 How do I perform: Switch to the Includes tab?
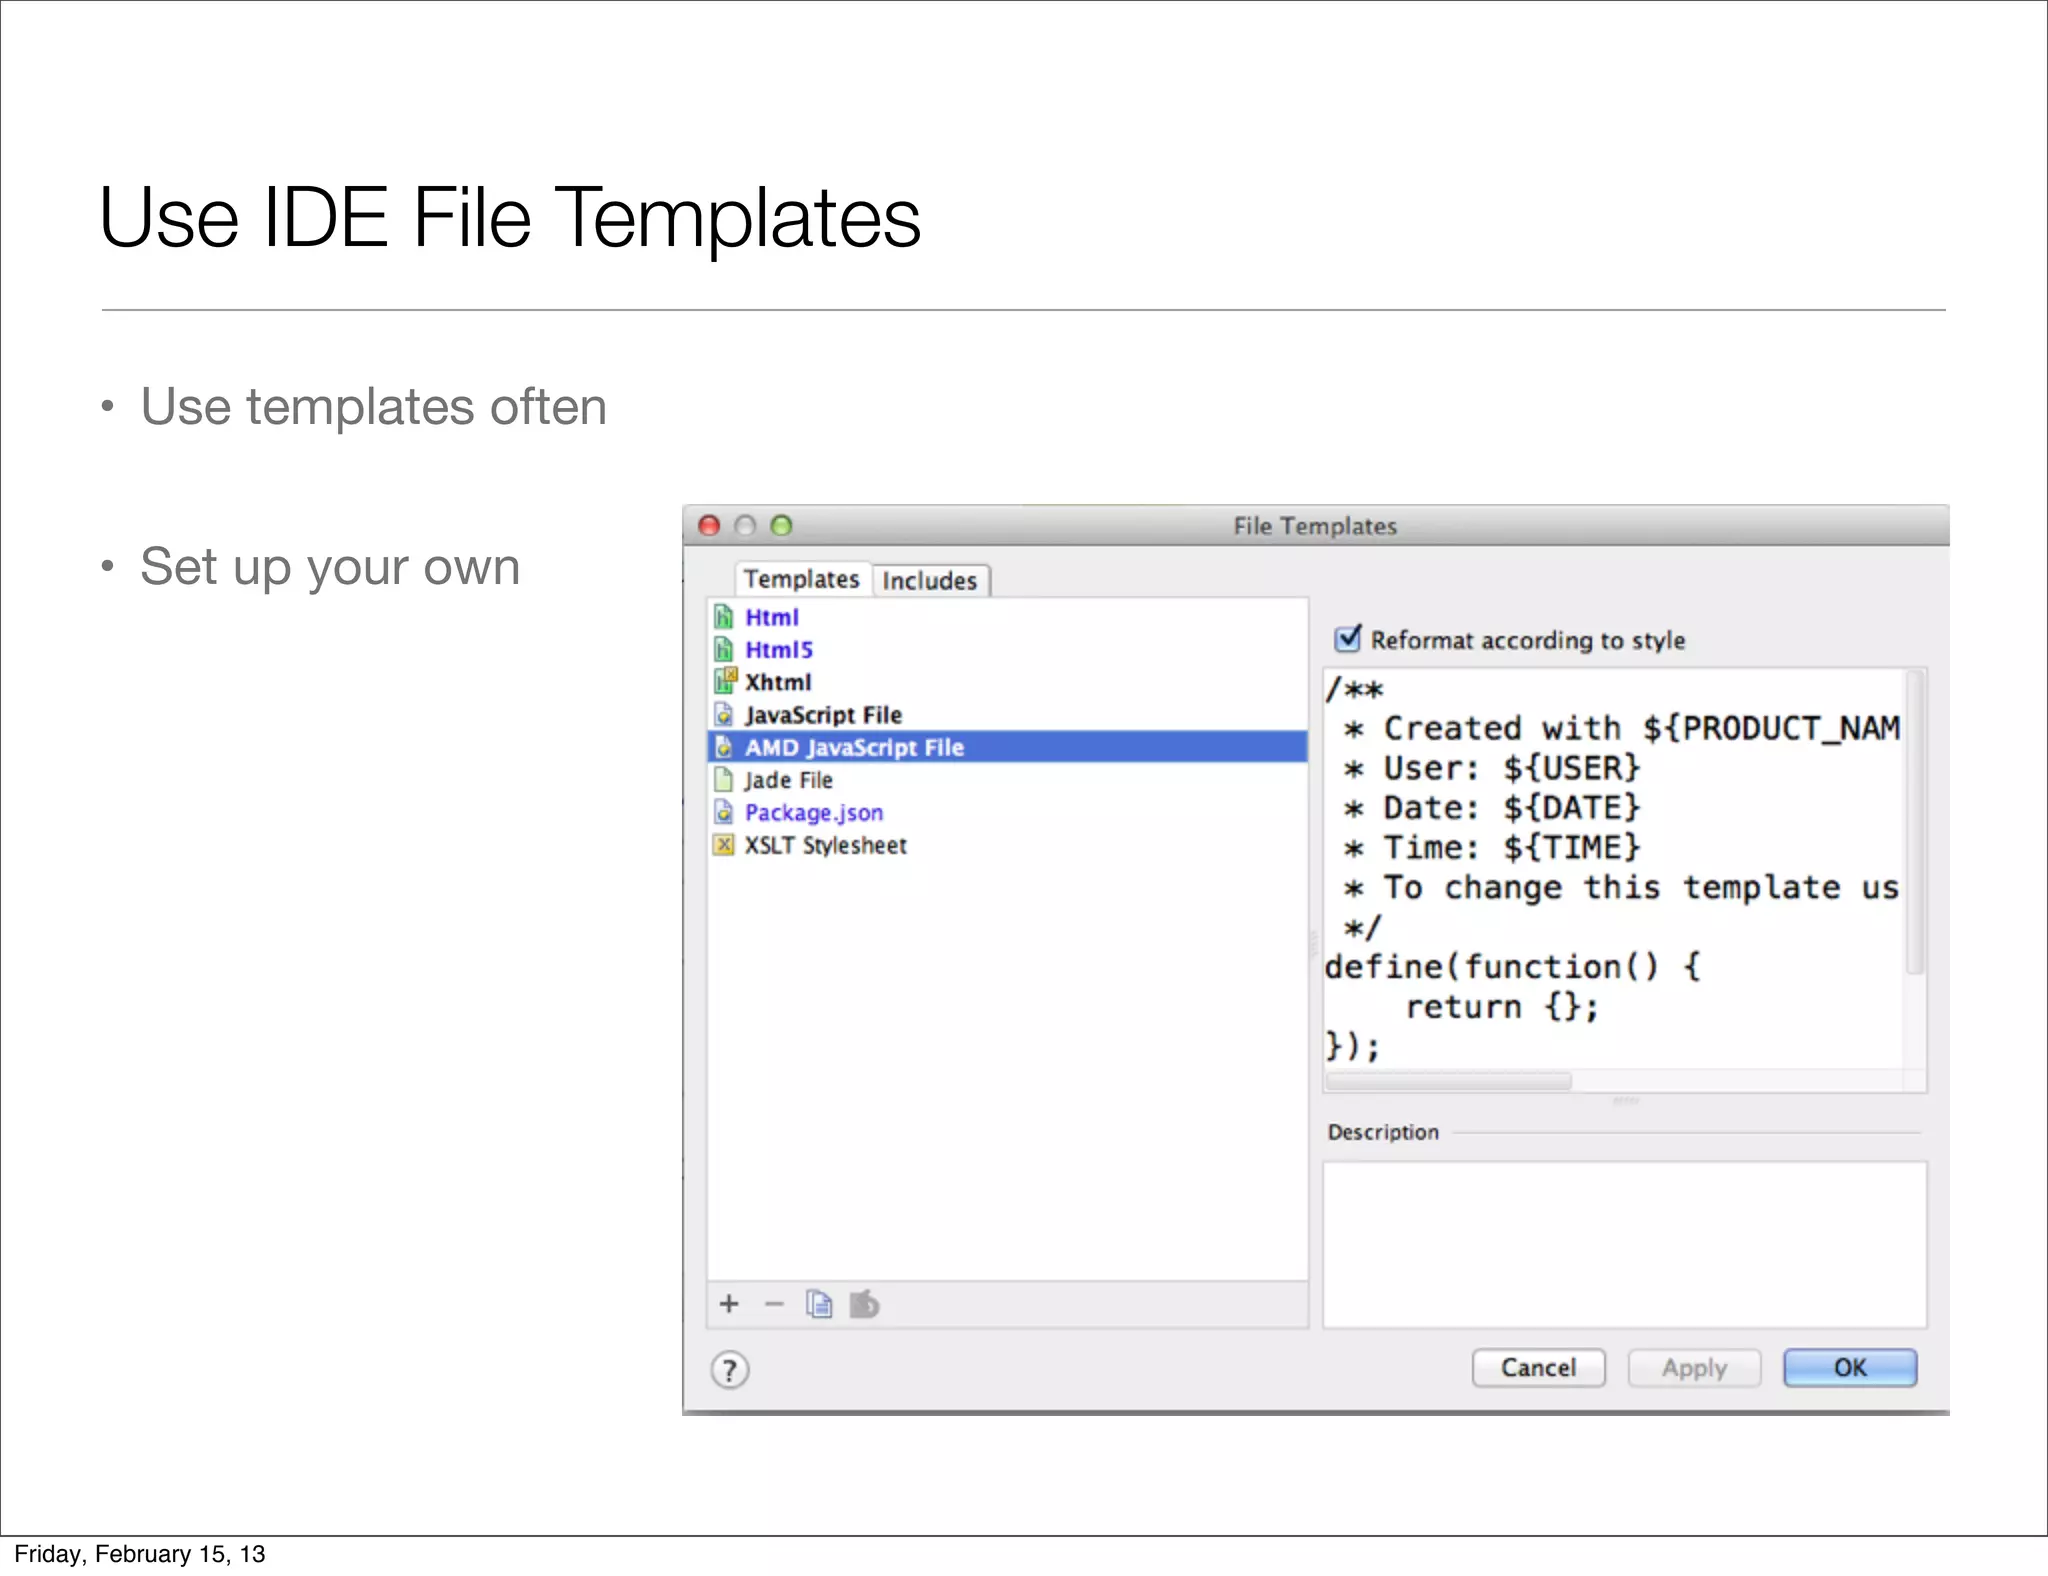tap(930, 581)
